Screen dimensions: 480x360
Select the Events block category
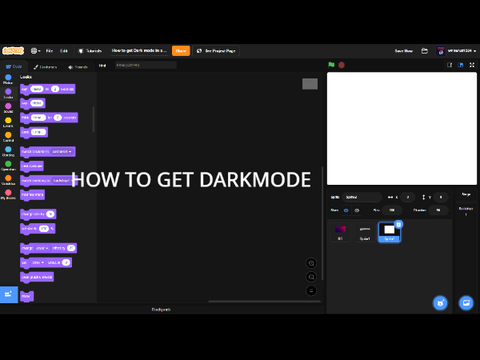click(8, 122)
